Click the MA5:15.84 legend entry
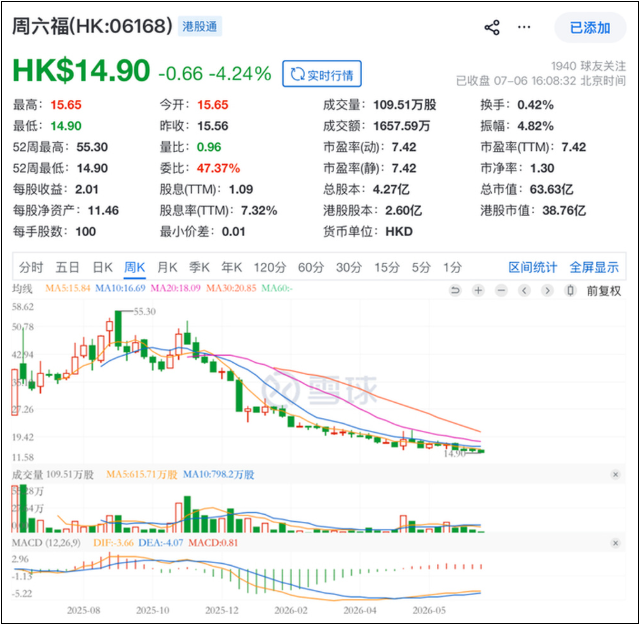This screenshot has height=626, width=641. pos(67,288)
